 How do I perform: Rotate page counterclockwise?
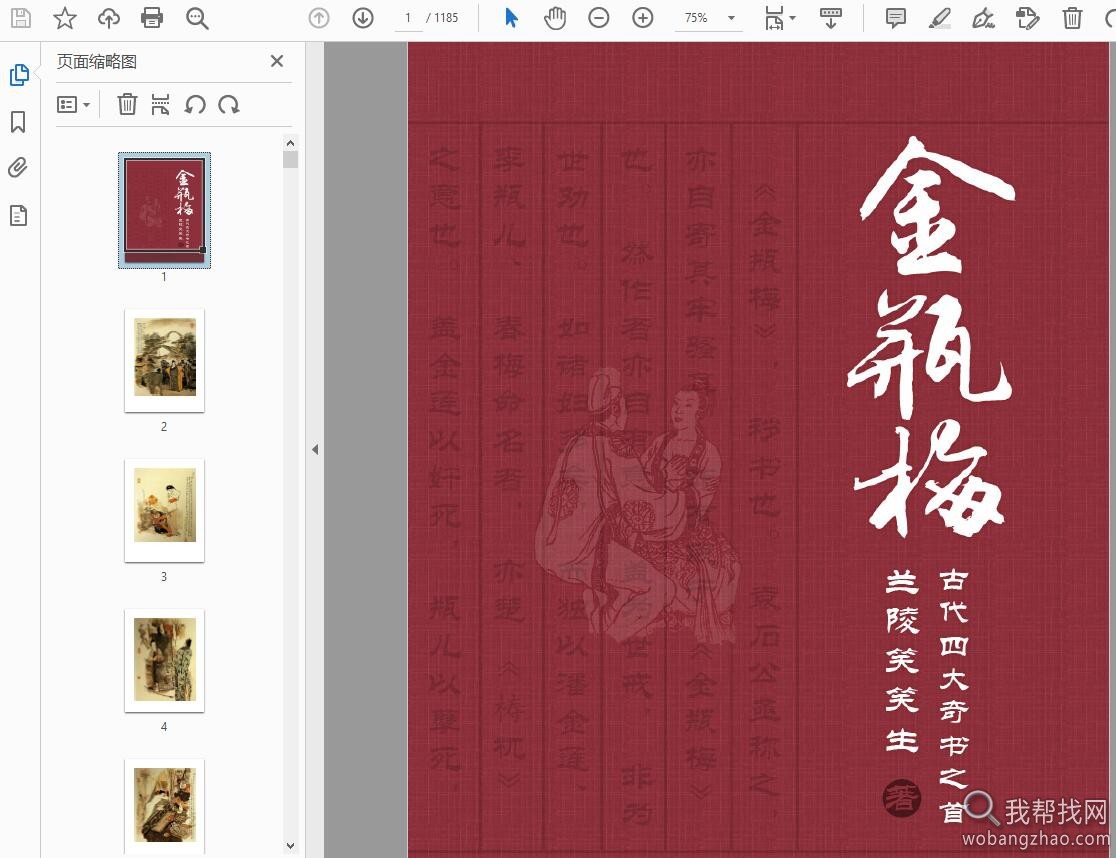tap(195, 105)
